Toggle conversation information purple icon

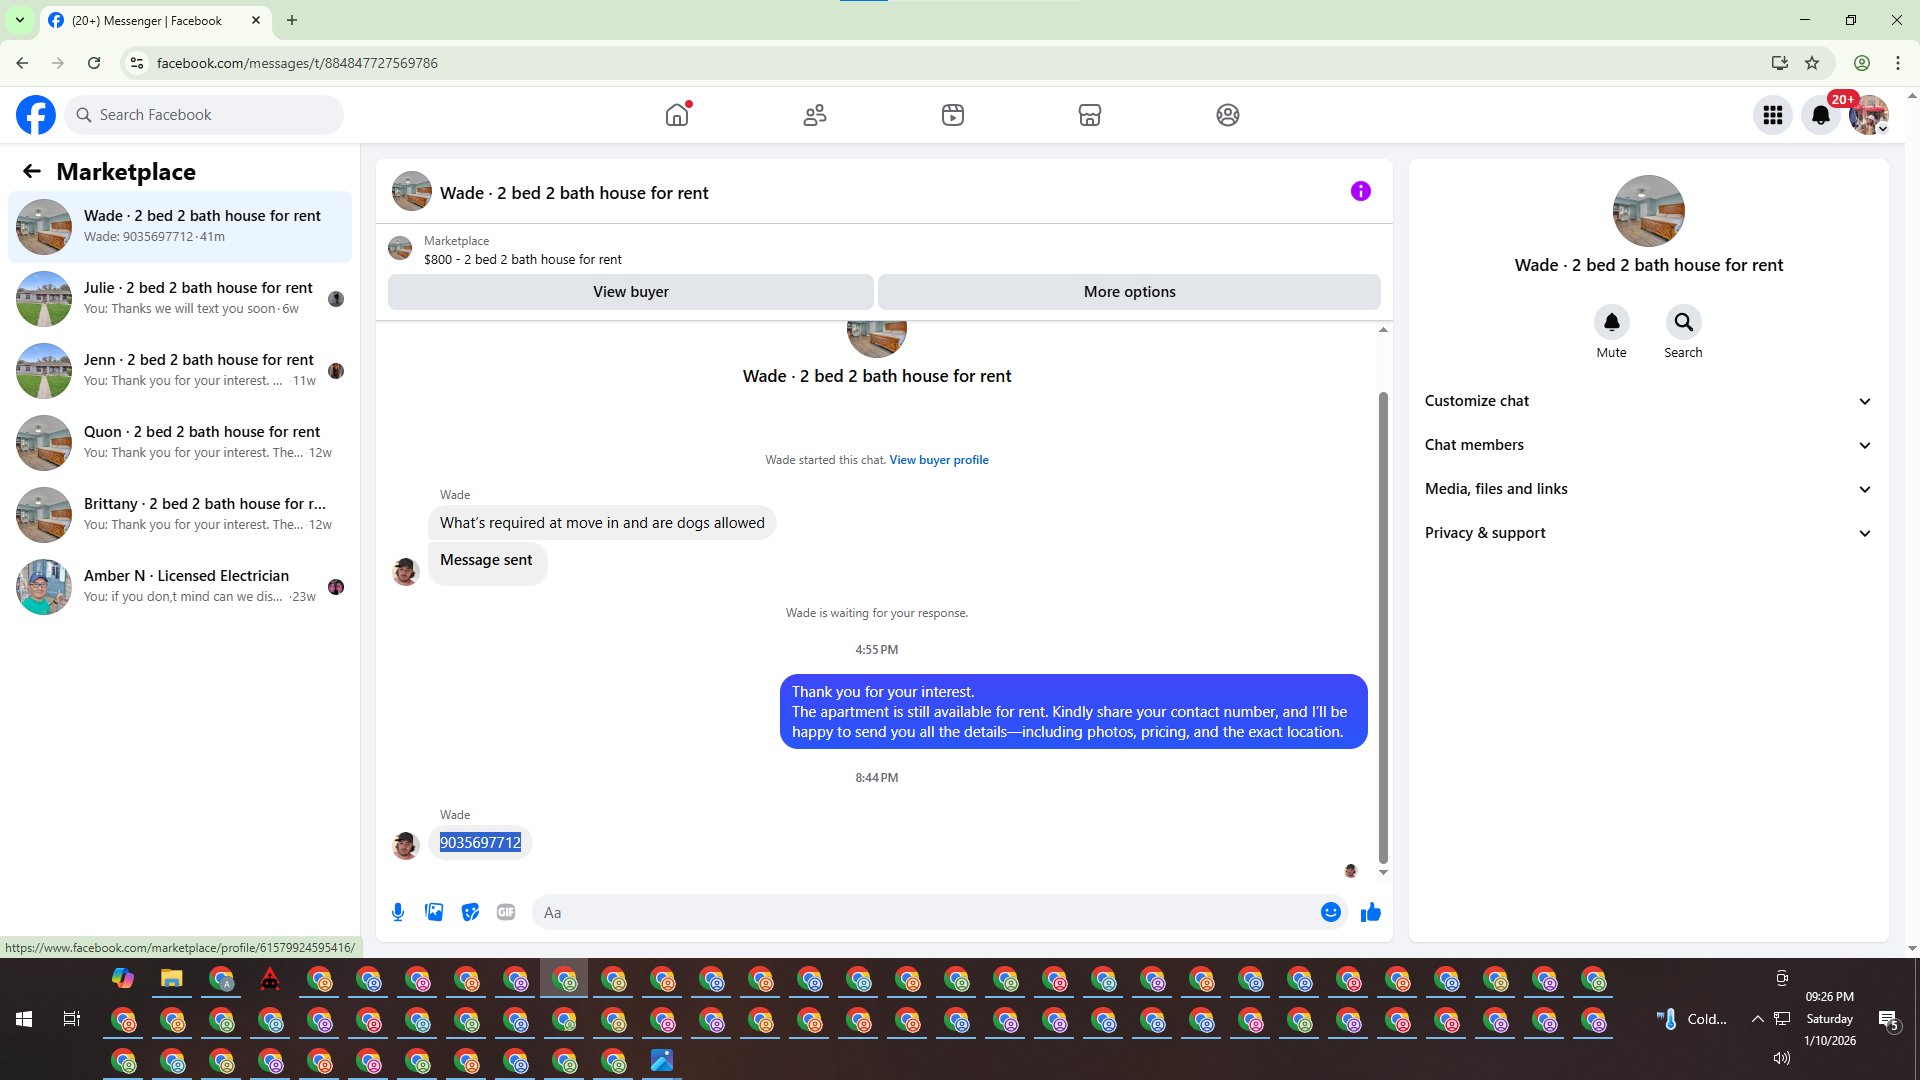(1360, 191)
